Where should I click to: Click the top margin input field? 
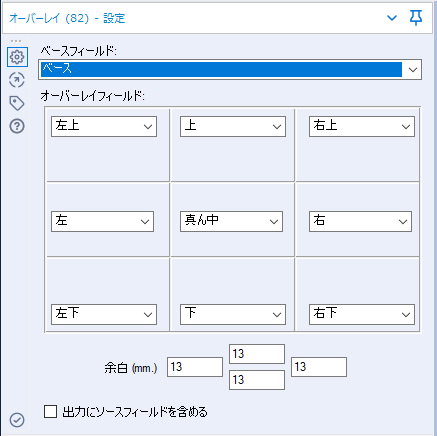pyautogui.click(x=257, y=354)
